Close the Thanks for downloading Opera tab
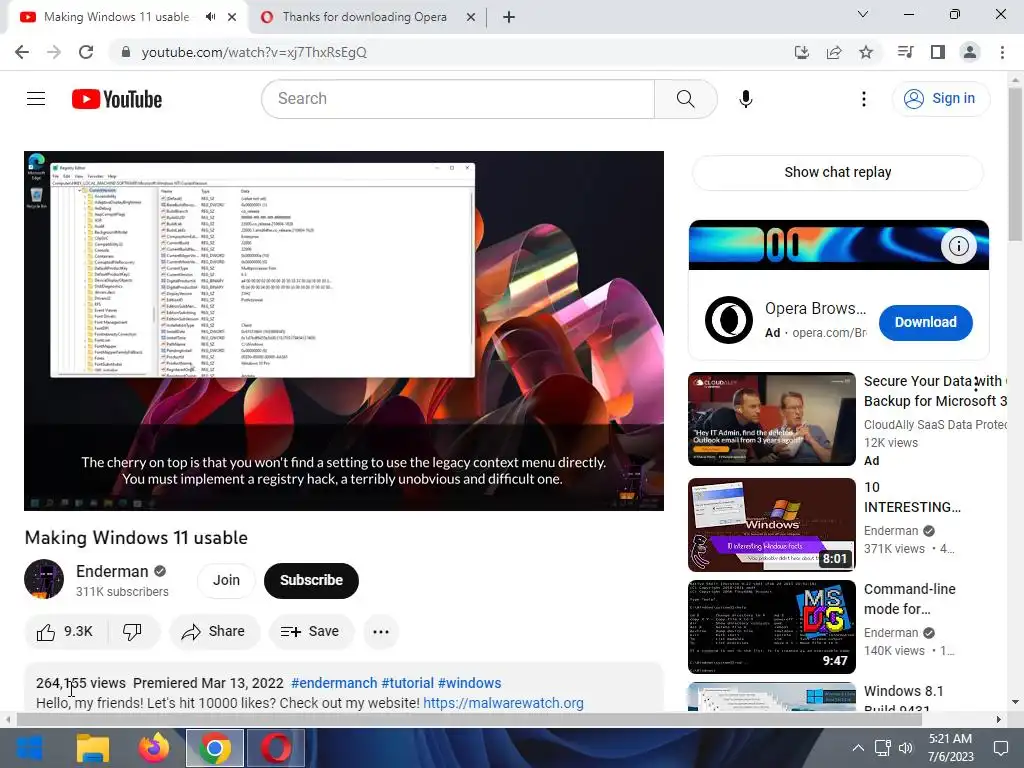 click(470, 17)
